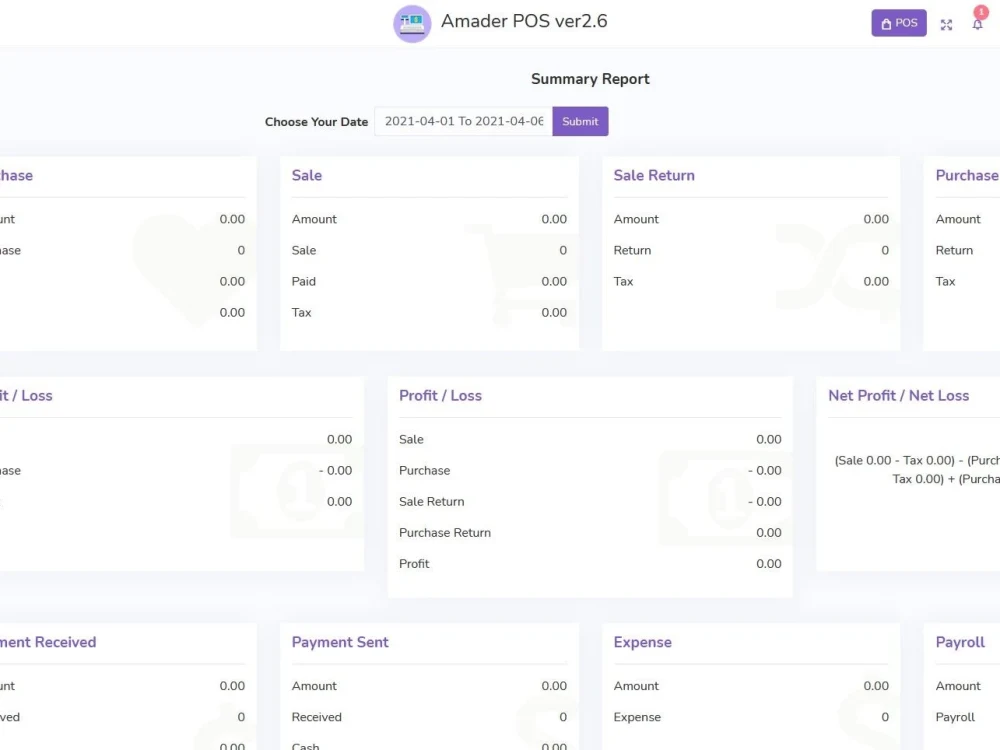
Task: Click the Profit / Loss center card heading
Action: pos(440,395)
